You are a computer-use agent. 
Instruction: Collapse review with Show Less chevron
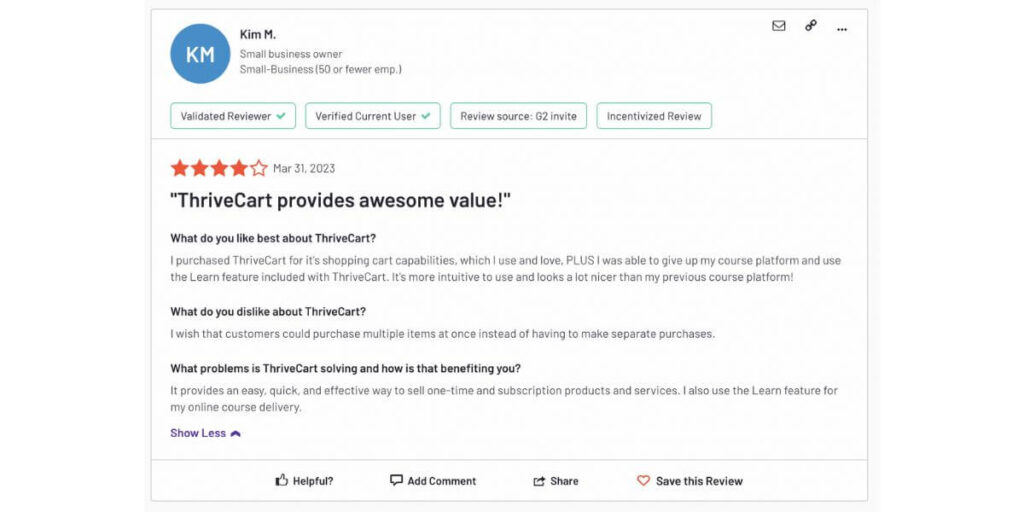pos(236,434)
